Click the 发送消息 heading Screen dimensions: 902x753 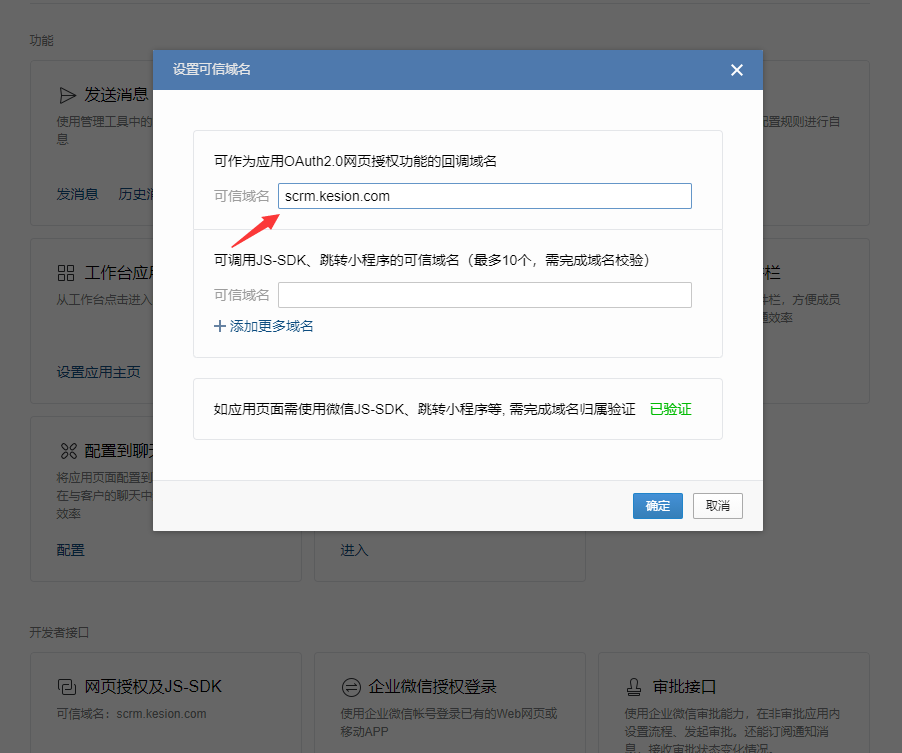coord(116,95)
